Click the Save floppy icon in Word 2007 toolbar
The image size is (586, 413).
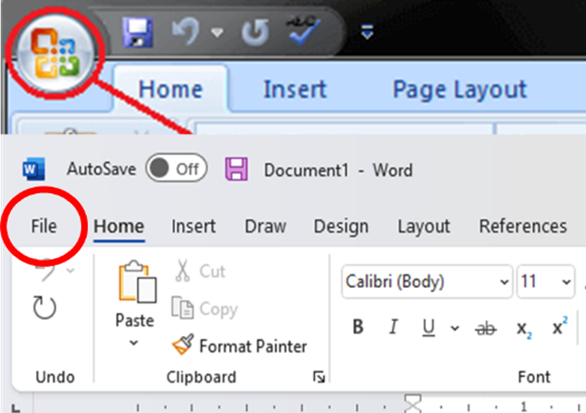[138, 33]
